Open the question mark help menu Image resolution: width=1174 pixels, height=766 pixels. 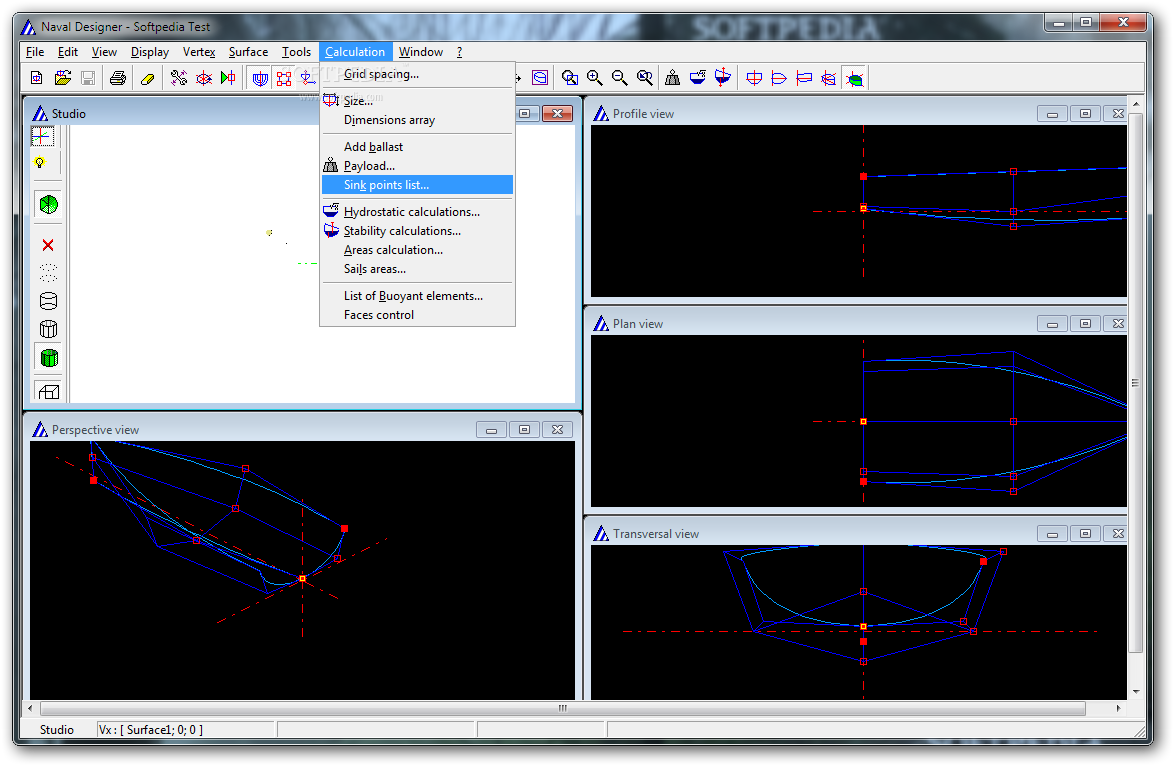(x=460, y=52)
